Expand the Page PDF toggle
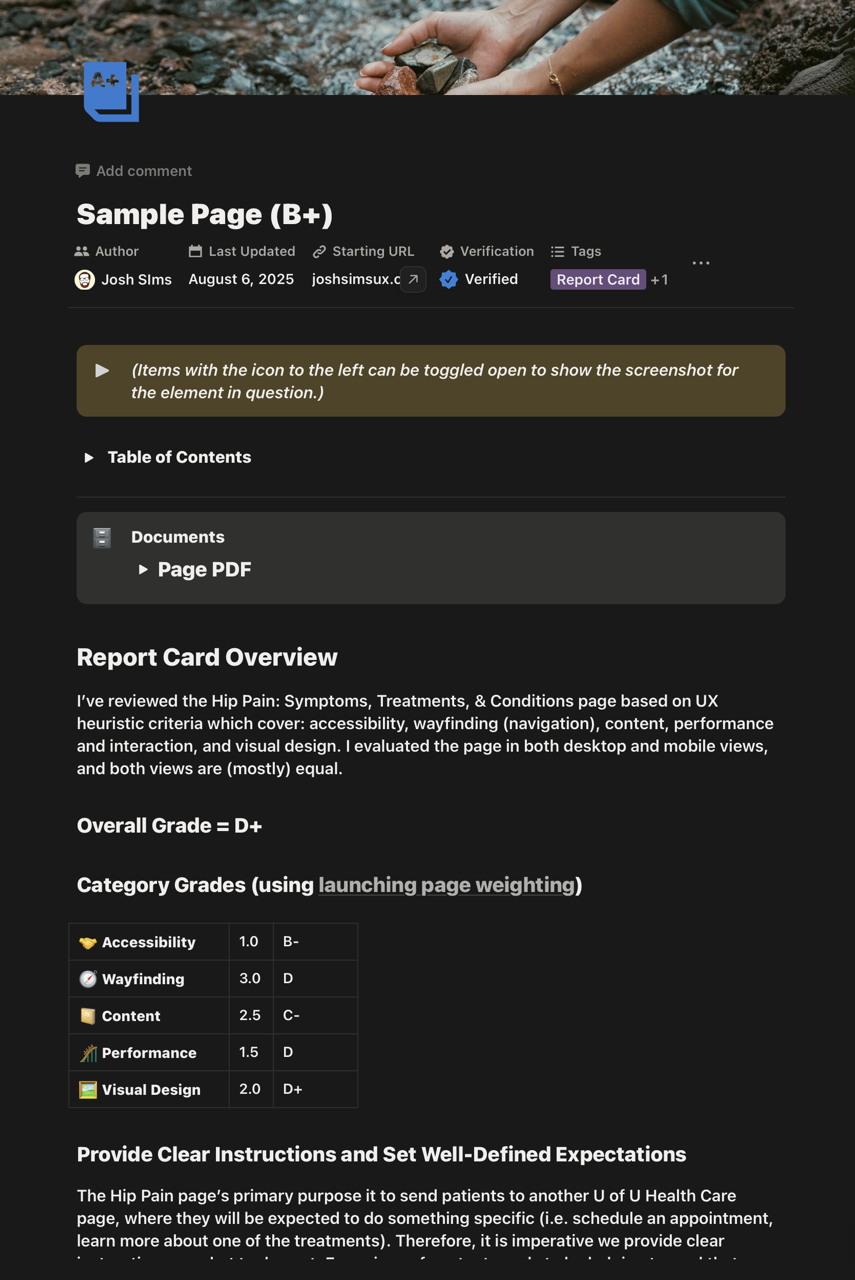The height and width of the screenshot is (1280, 855). coord(143,569)
